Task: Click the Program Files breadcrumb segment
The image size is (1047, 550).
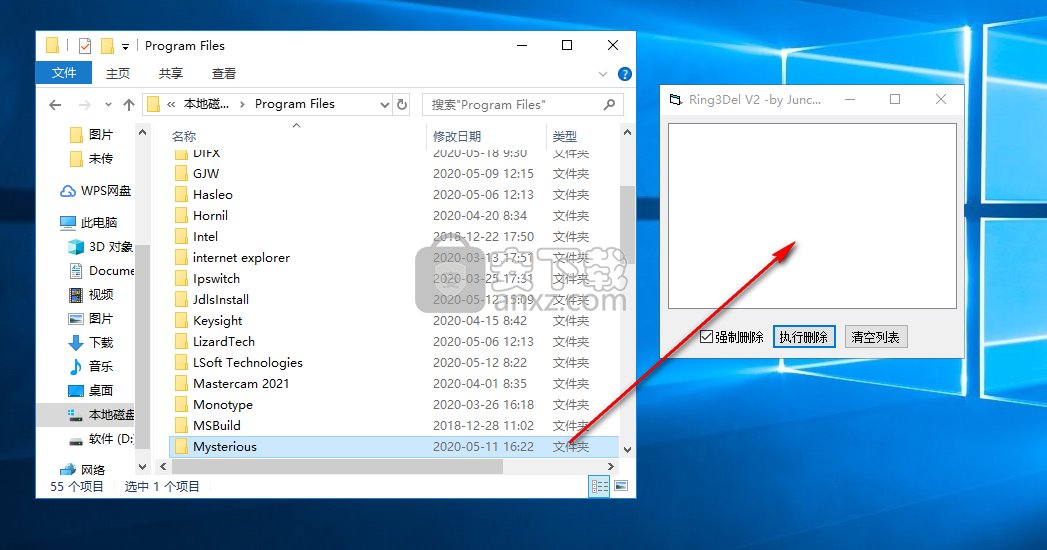Action: click(x=294, y=104)
